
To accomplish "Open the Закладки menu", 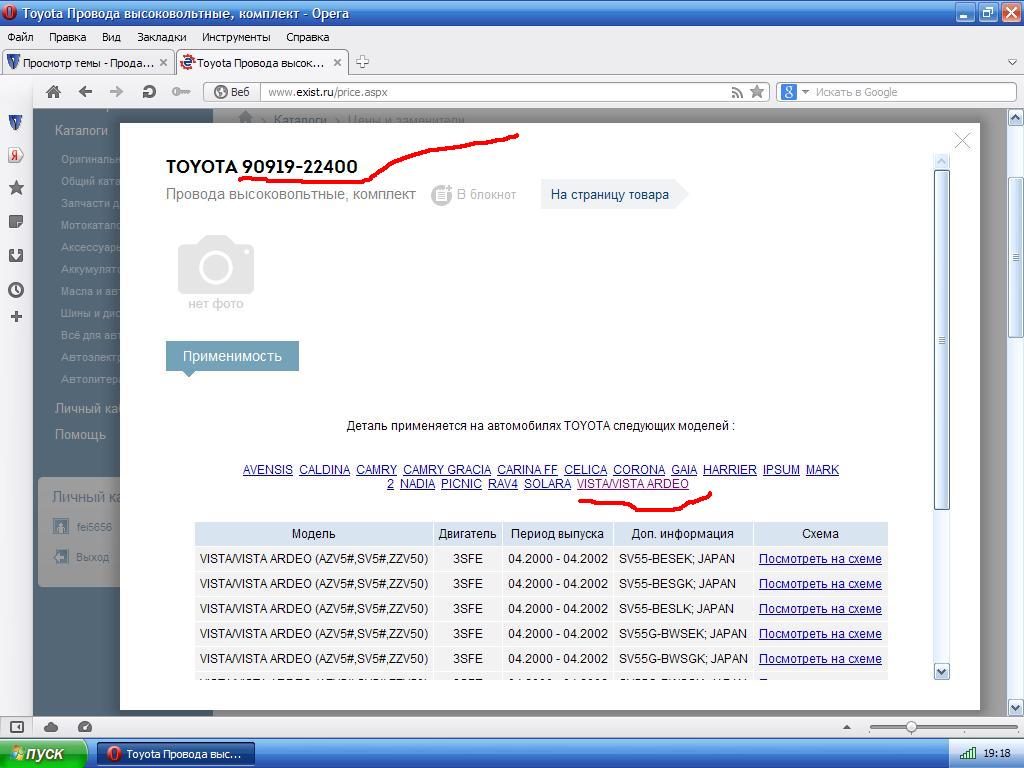I will (x=161, y=37).
